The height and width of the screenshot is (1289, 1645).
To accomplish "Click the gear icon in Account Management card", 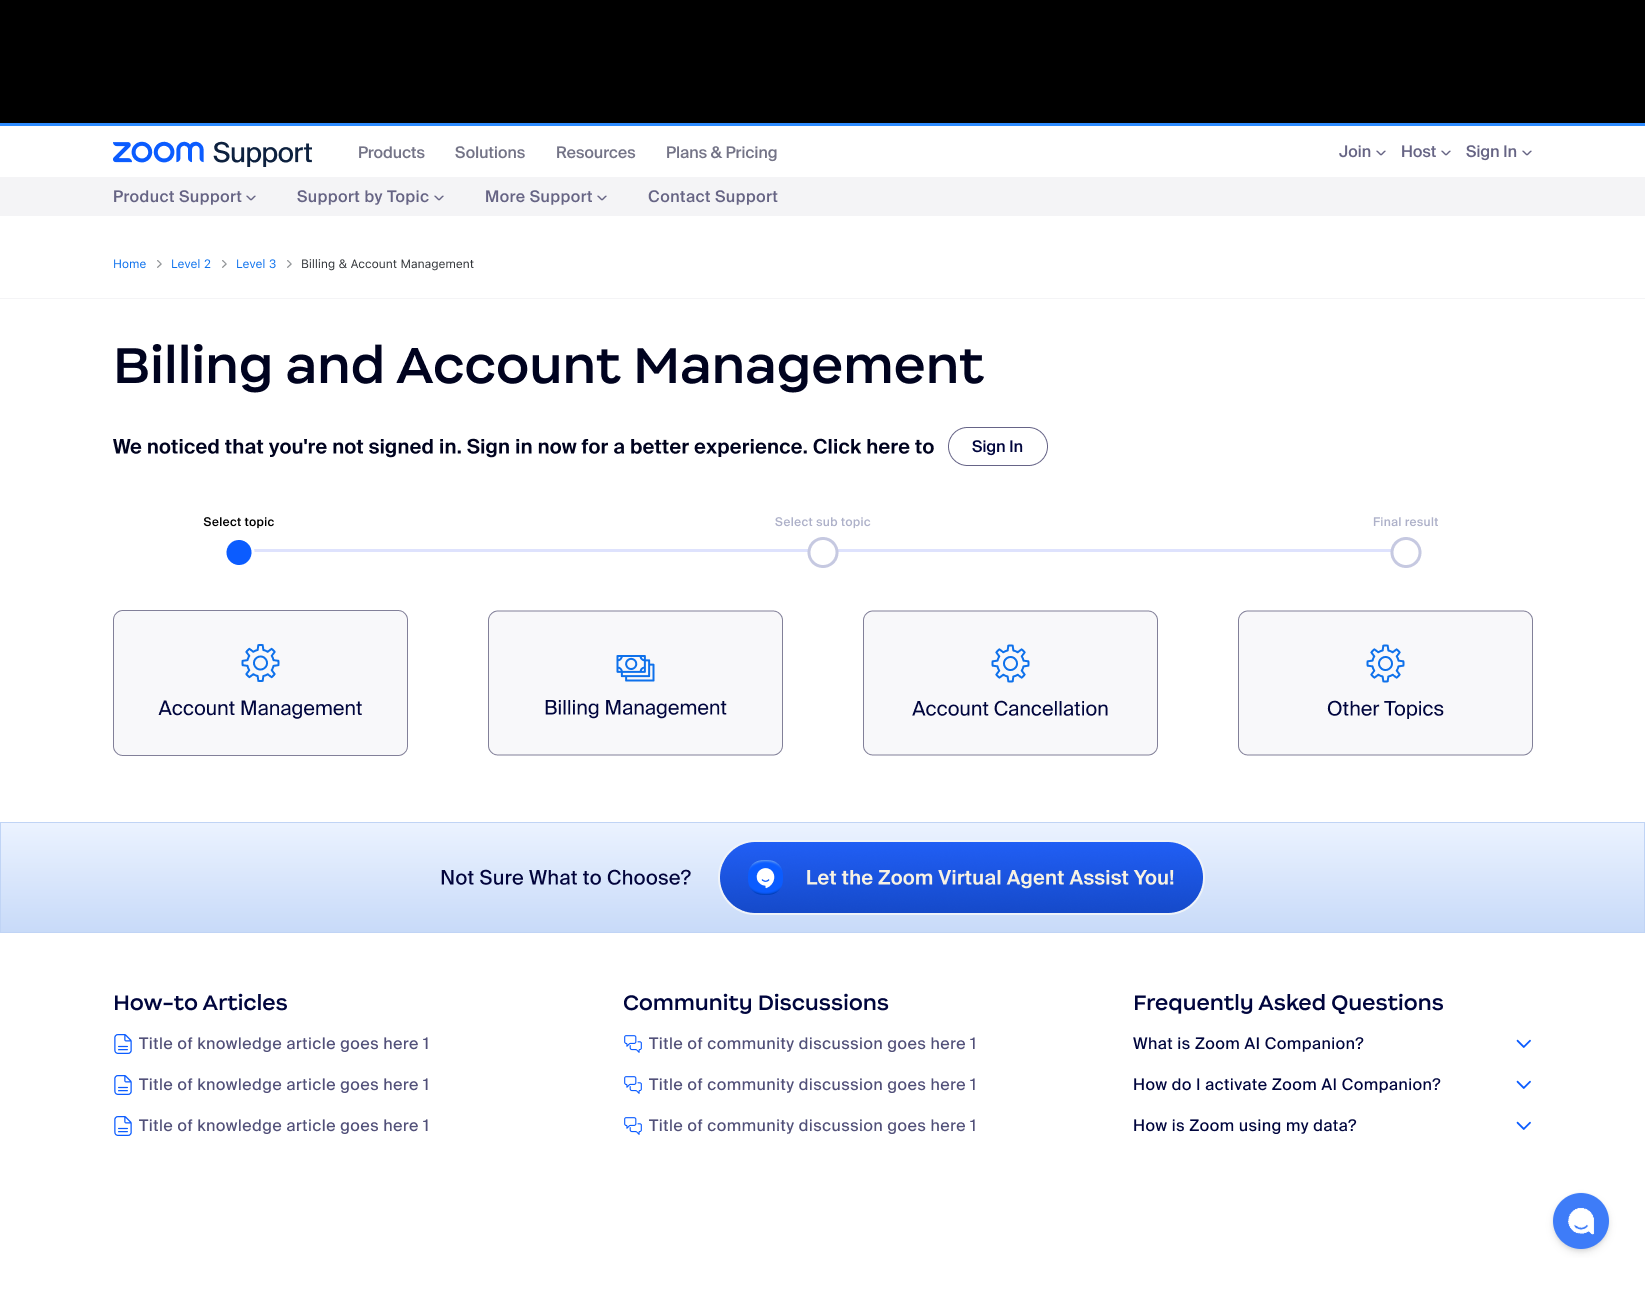I will (260, 663).
